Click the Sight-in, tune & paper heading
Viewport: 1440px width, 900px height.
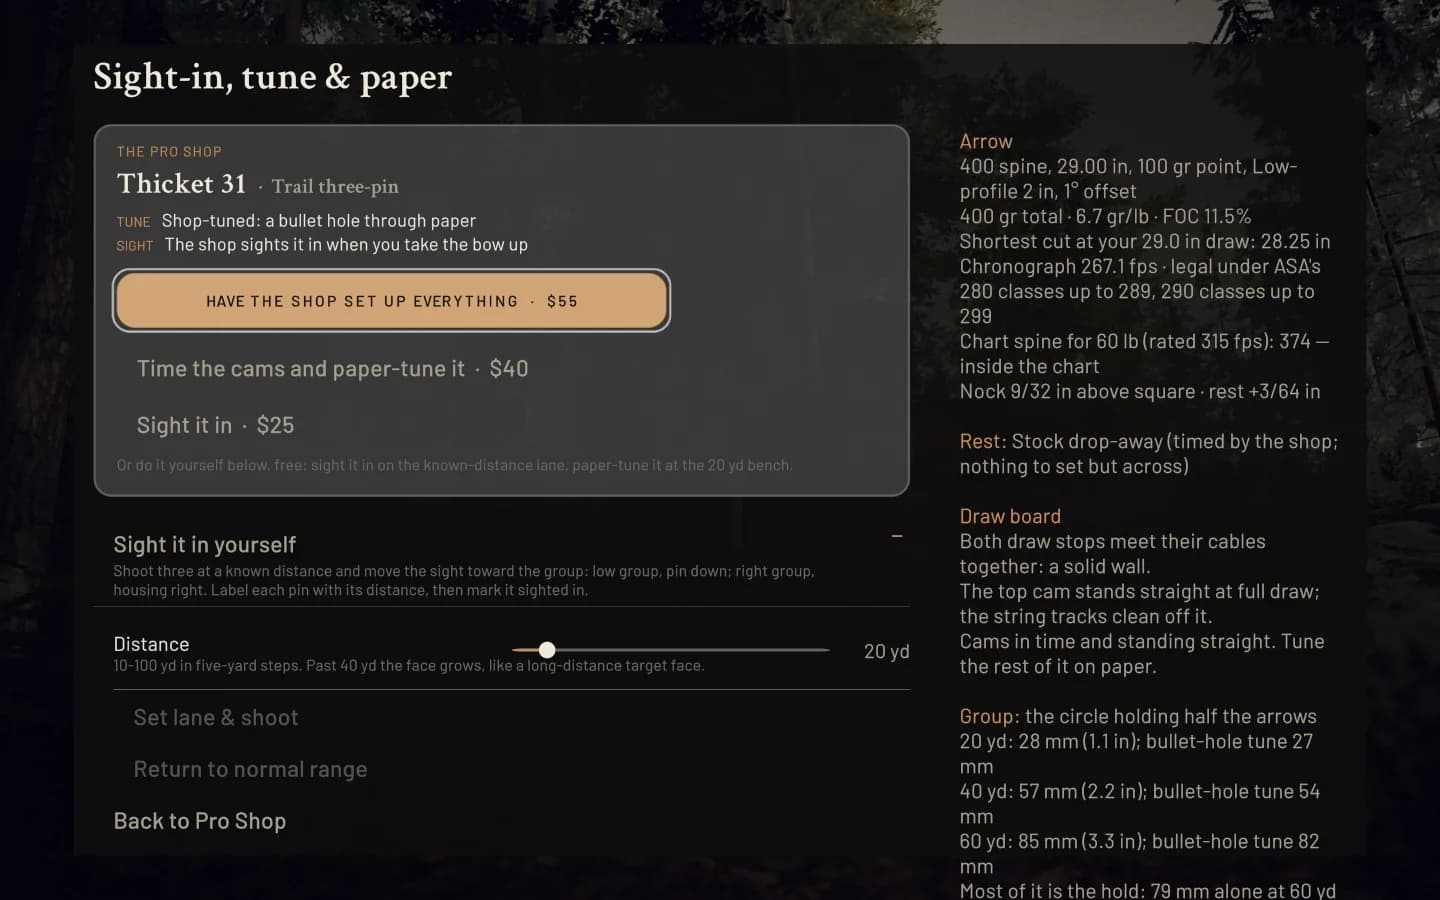[273, 77]
